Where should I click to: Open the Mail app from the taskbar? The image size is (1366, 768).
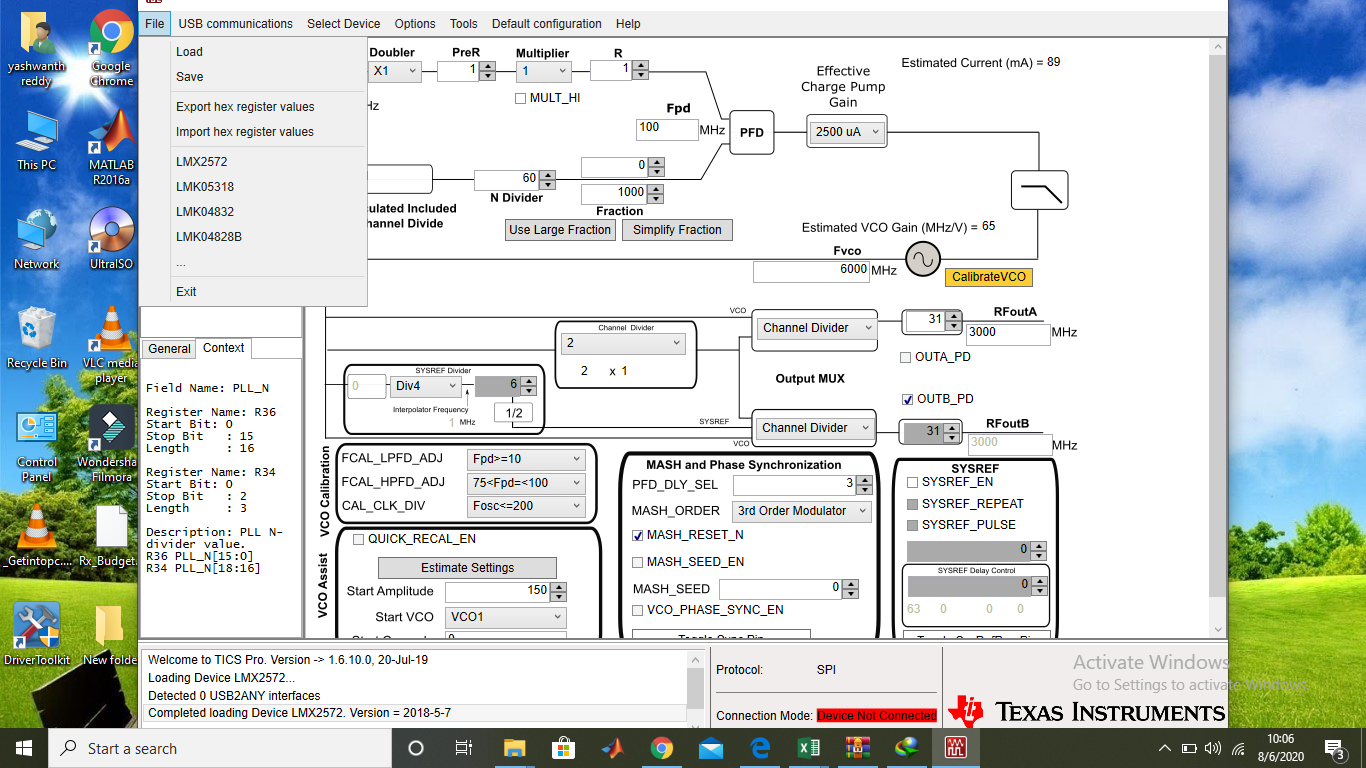coord(710,748)
